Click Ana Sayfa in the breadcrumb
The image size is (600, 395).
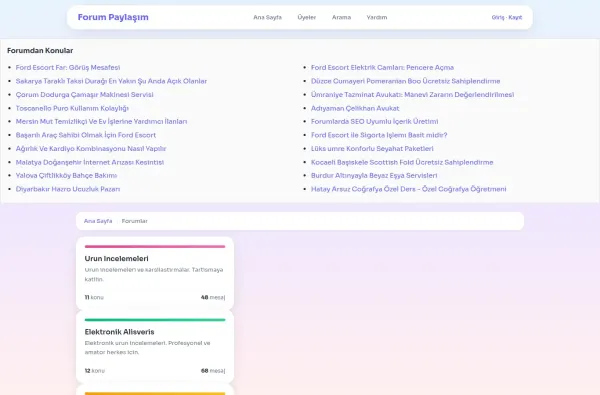click(98, 221)
